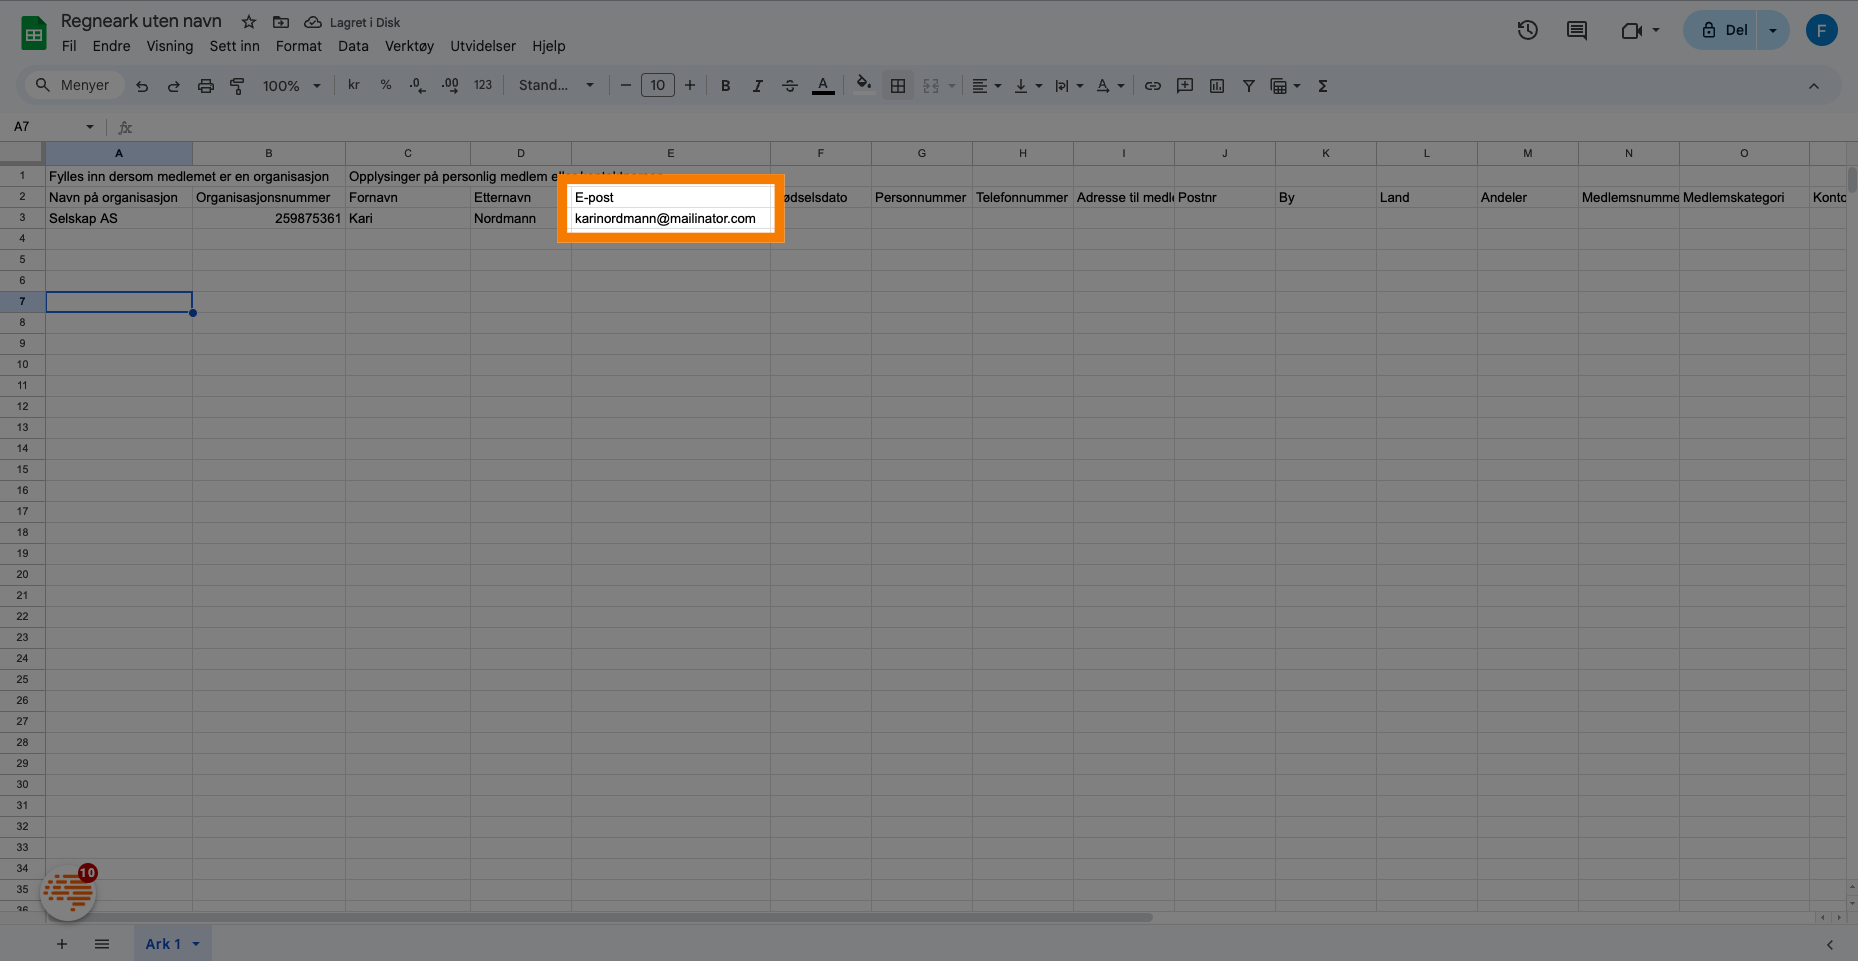Search menus via Menyer box

(x=74, y=86)
